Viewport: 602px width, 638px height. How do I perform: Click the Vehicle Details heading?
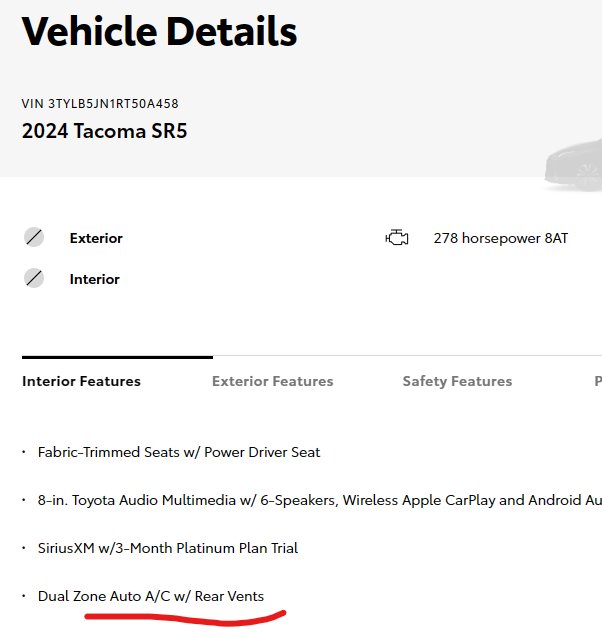tap(159, 32)
